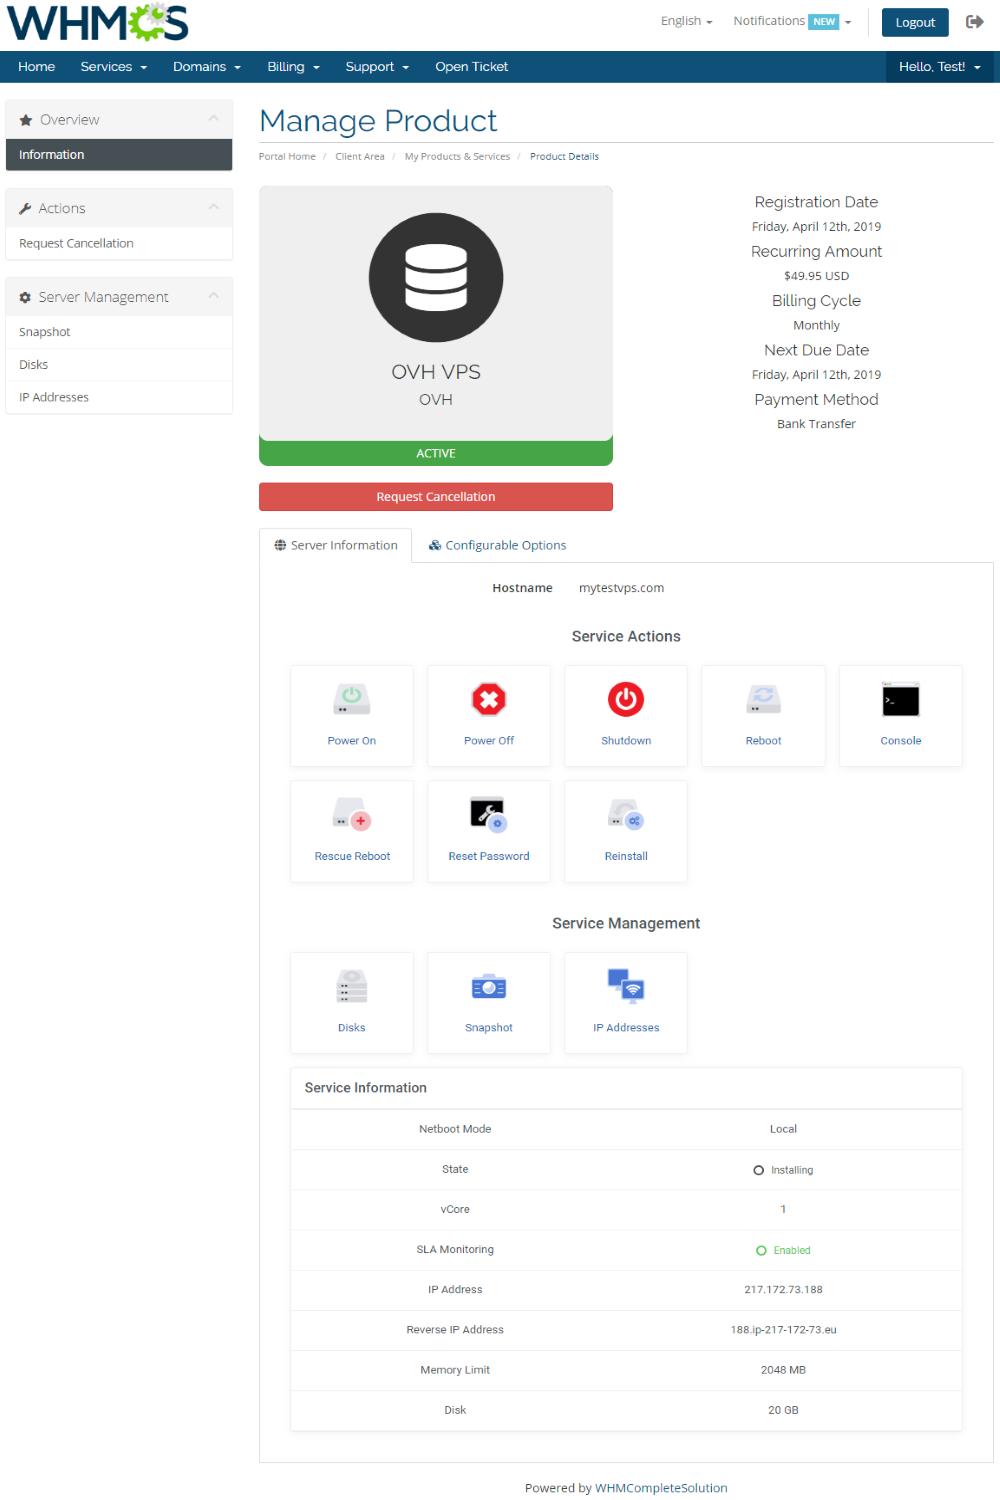This screenshot has width=1000, height=1500.
Task: Expand the Billing menu
Action: (x=294, y=67)
